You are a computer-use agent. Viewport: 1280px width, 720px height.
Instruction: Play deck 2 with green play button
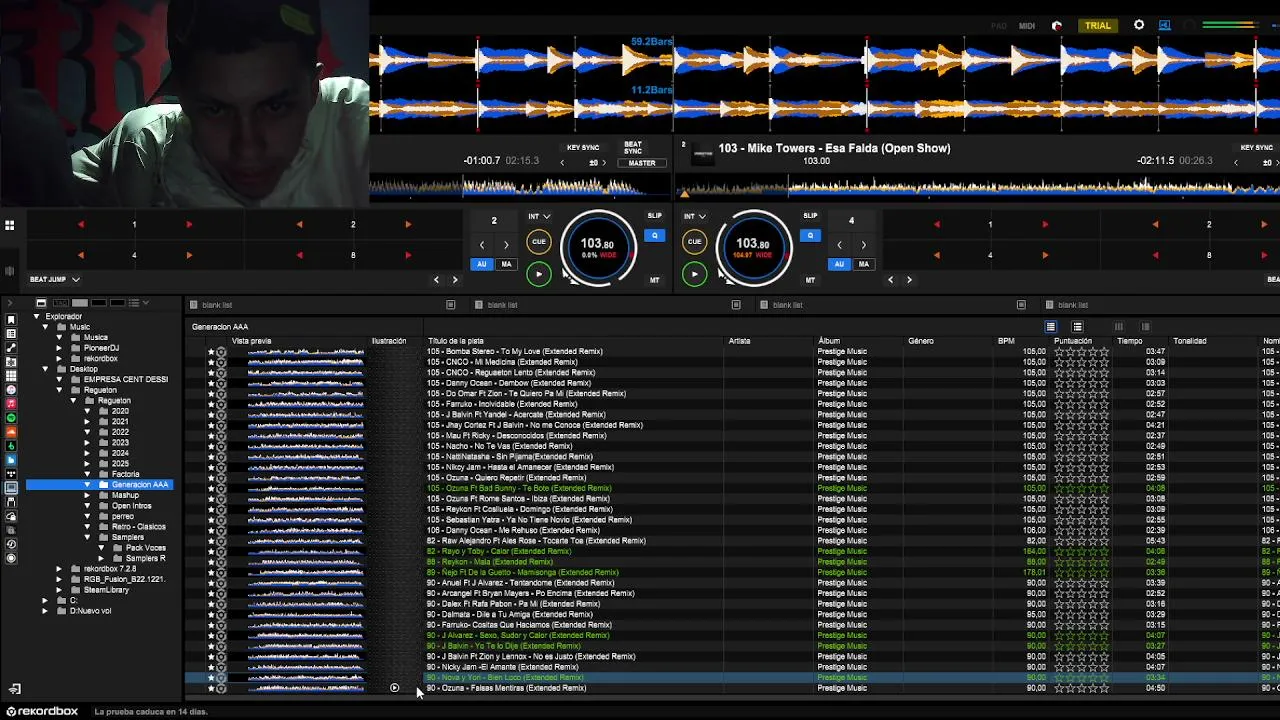click(x=694, y=274)
